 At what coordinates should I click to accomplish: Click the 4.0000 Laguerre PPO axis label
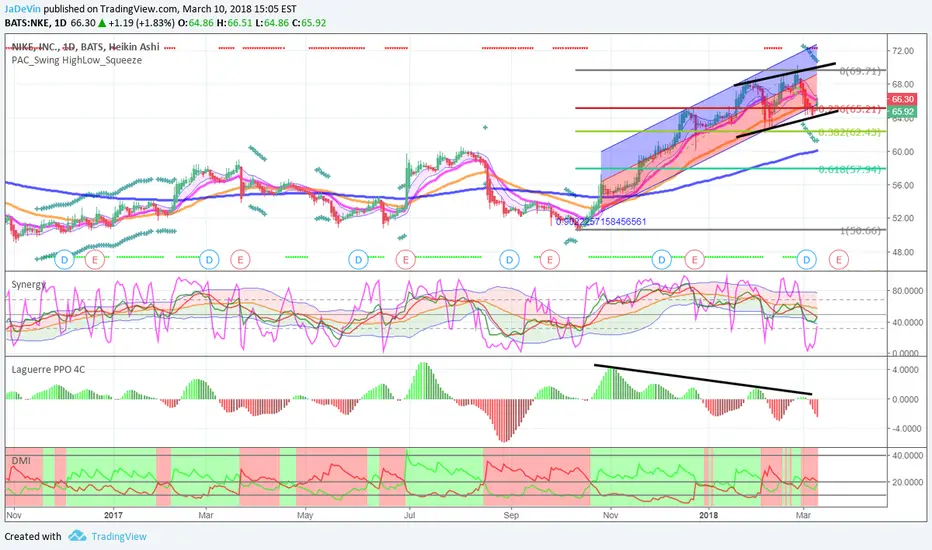tap(907, 369)
